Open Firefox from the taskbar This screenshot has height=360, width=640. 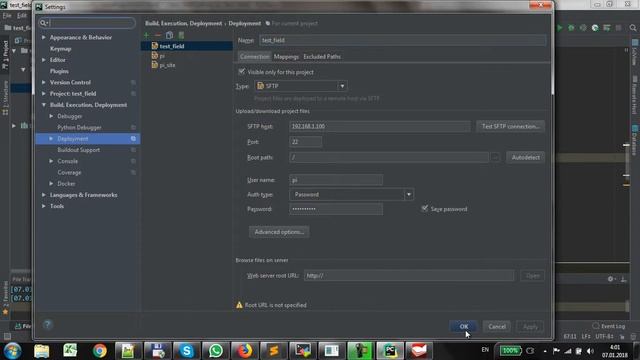[x=244, y=351]
